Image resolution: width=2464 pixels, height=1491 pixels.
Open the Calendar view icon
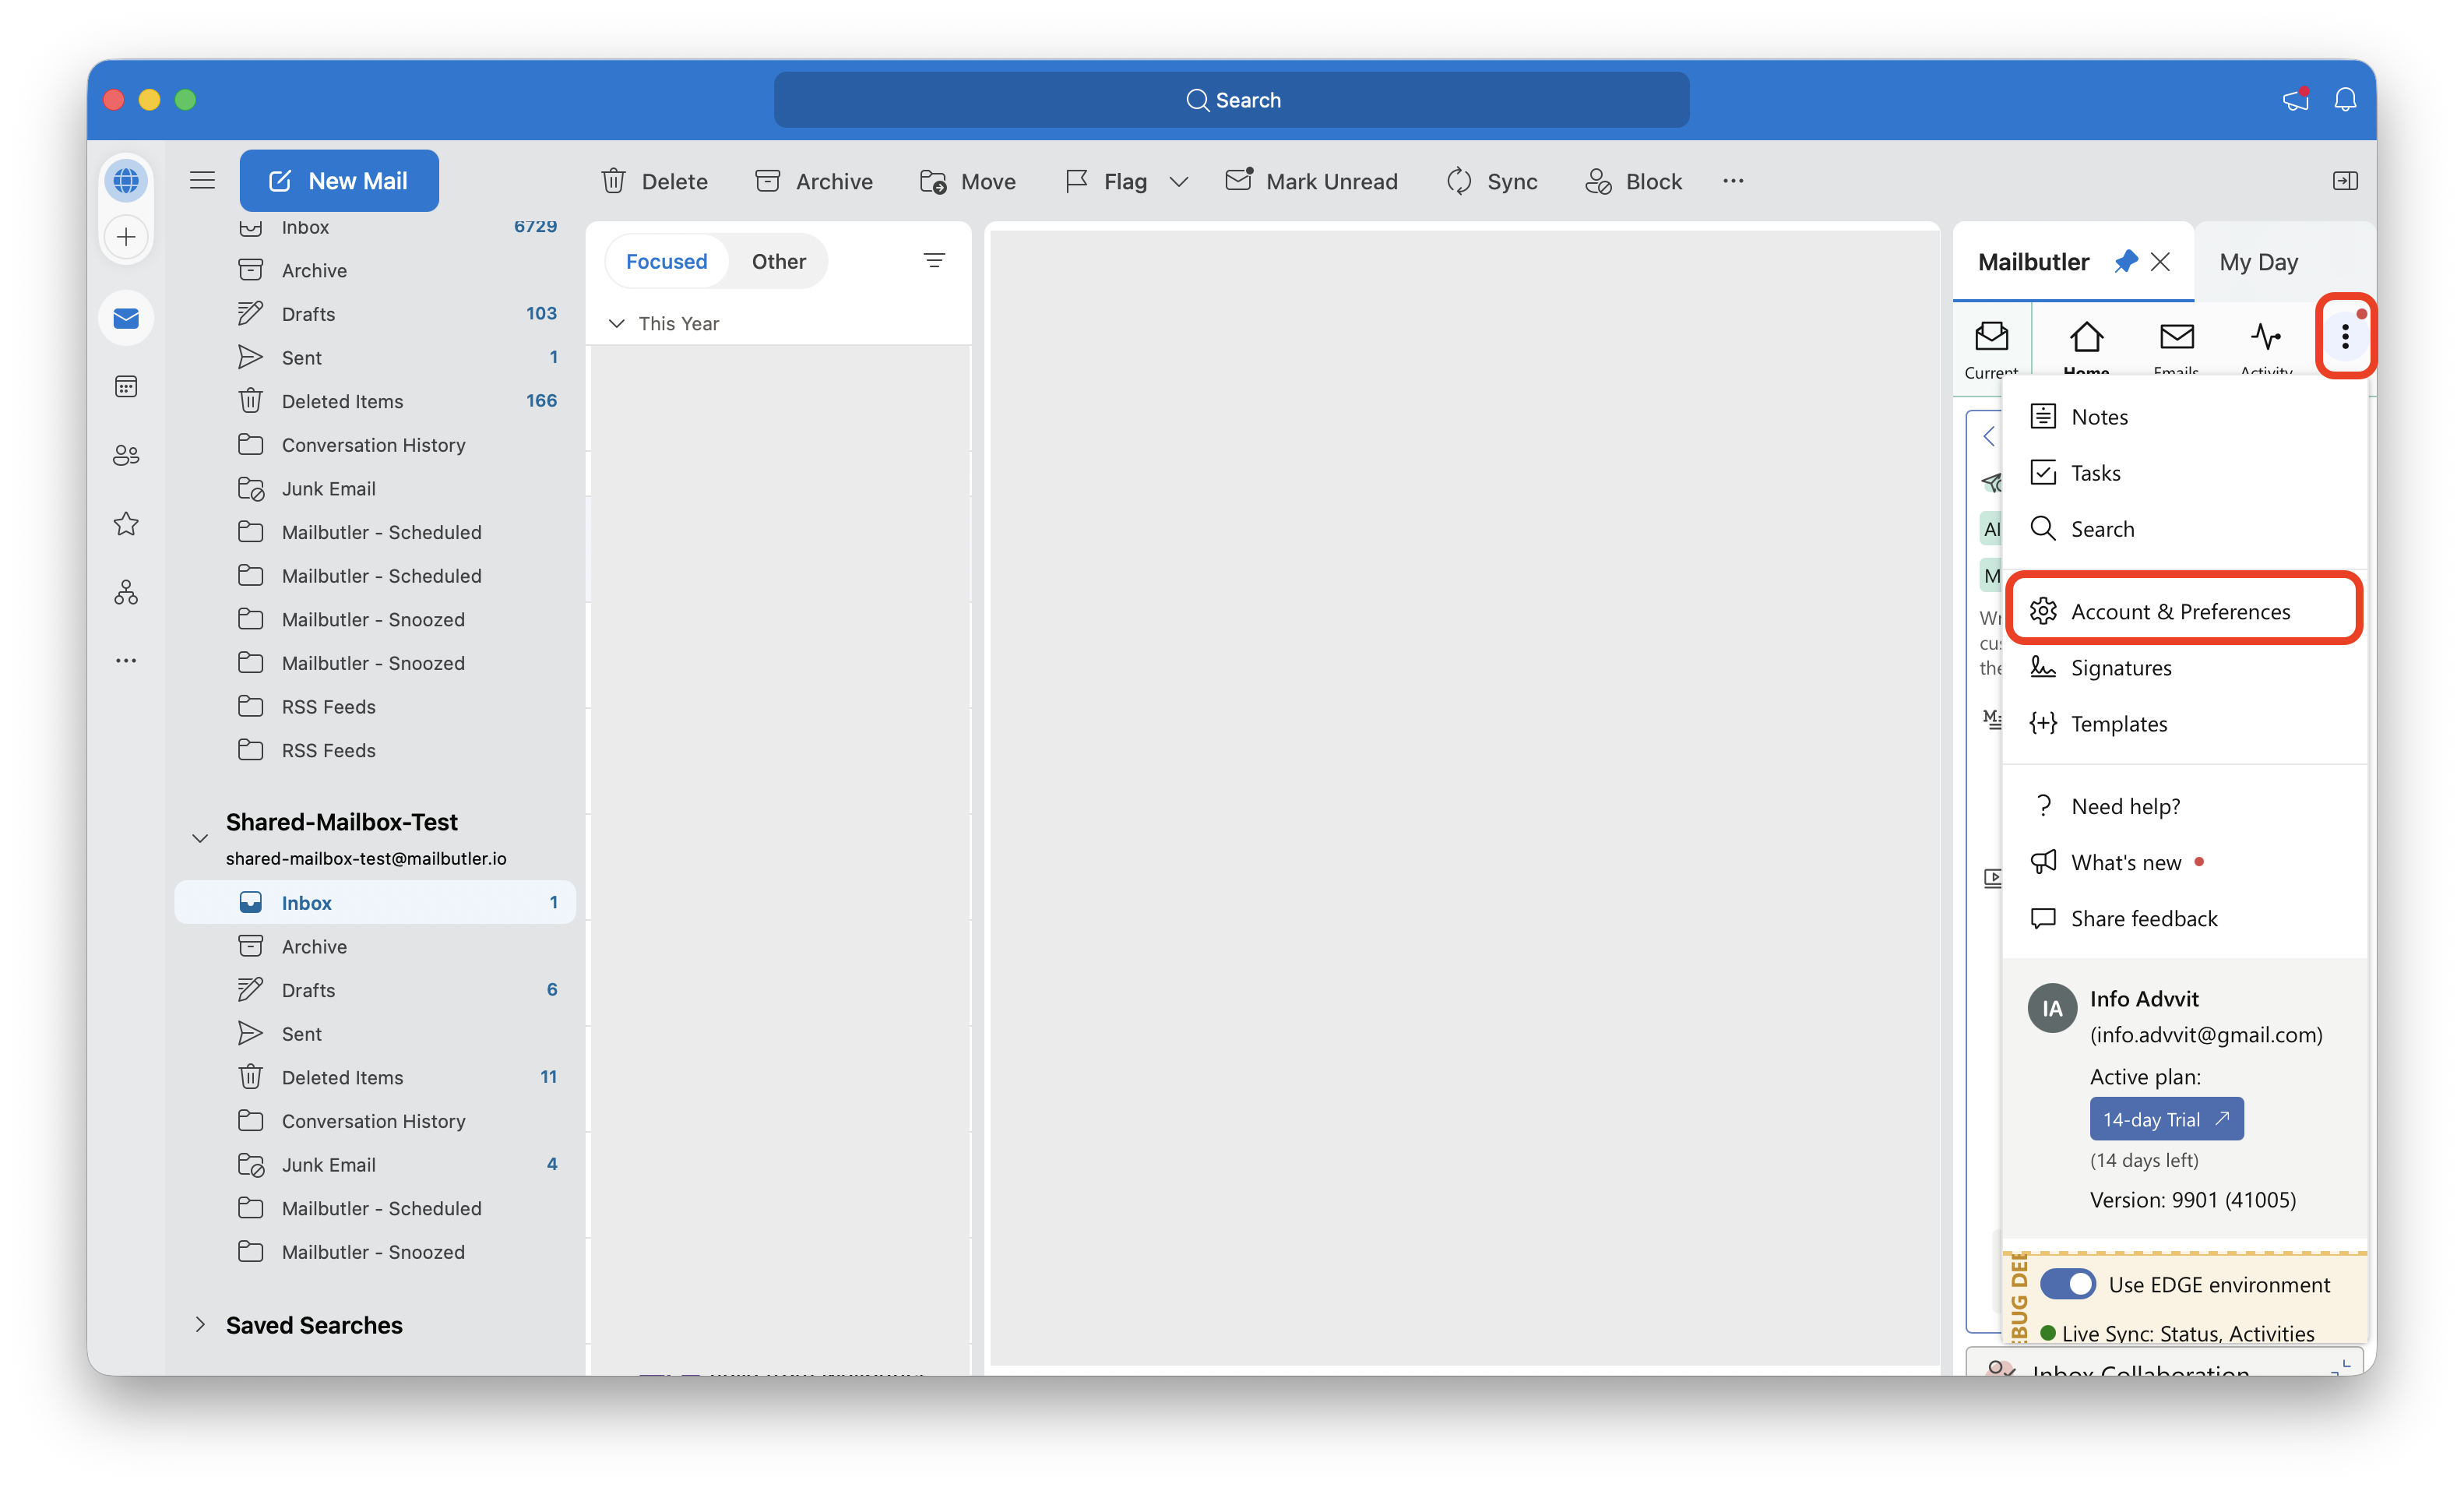(126, 387)
